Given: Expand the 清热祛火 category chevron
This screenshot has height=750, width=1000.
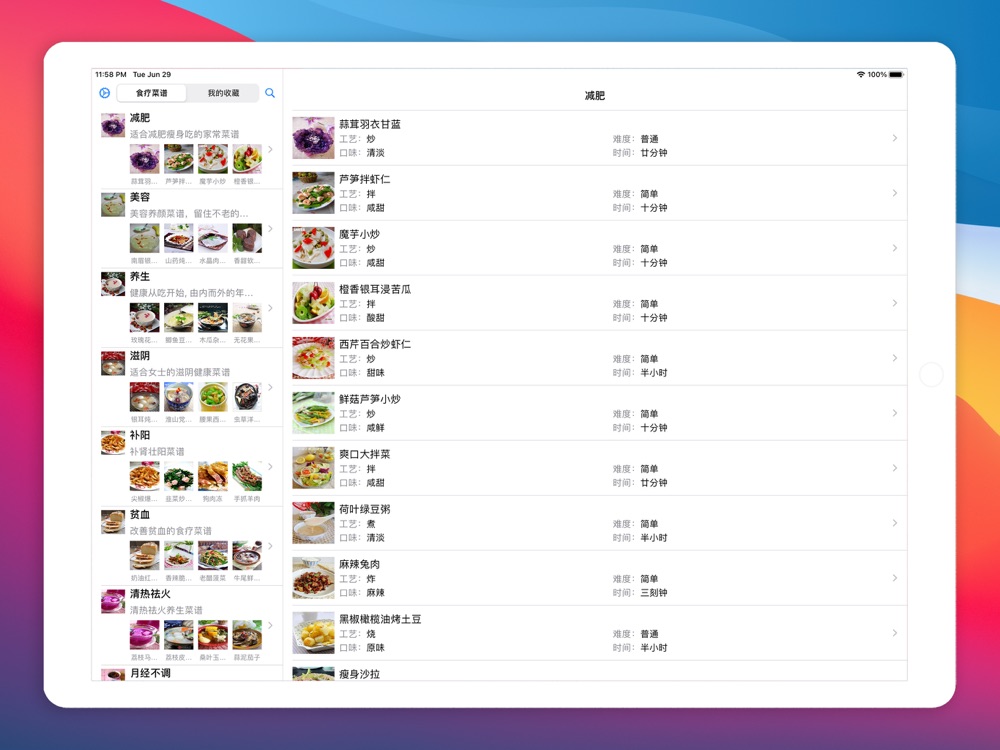Looking at the screenshot, I should pos(270,625).
